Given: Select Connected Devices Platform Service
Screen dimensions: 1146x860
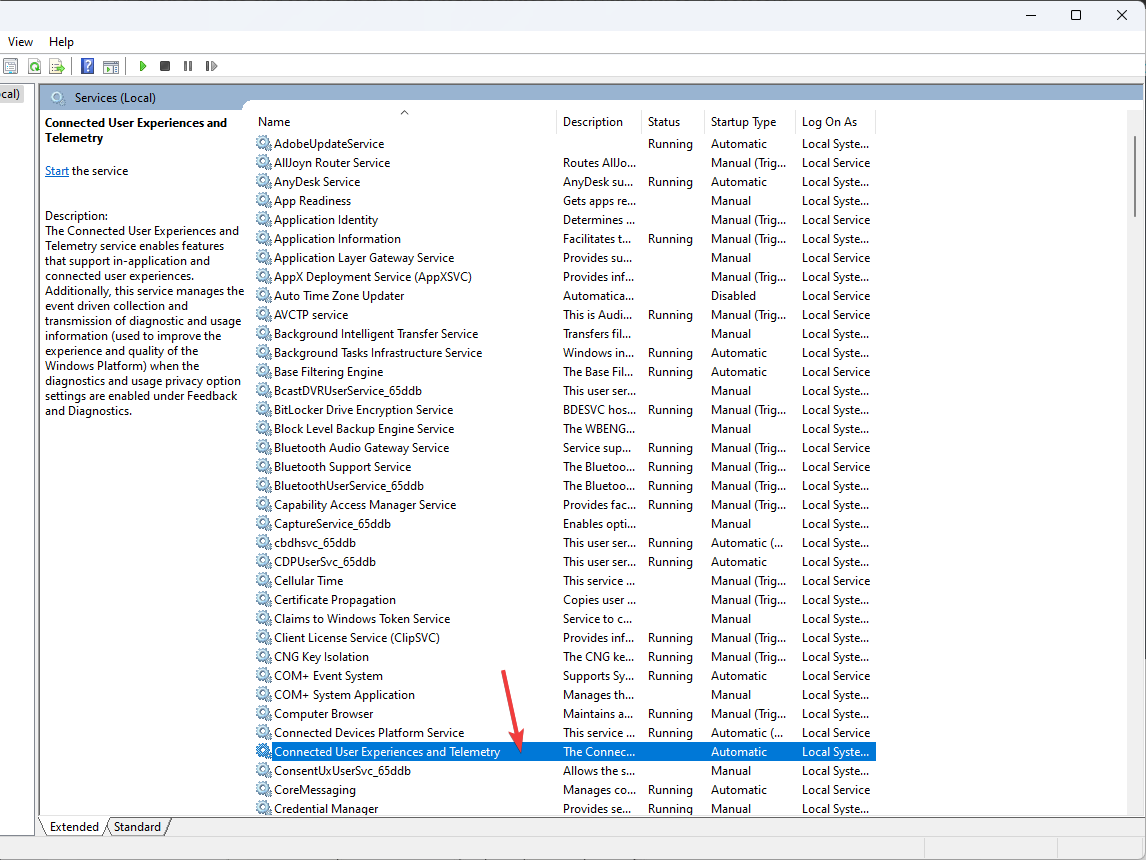Looking at the screenshot, I should tap(565, 733).
